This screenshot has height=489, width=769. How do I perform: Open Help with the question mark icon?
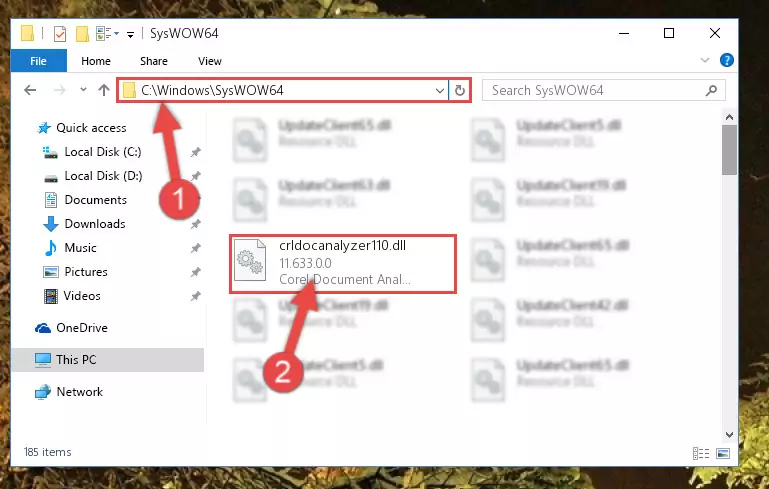click(726, 60)
